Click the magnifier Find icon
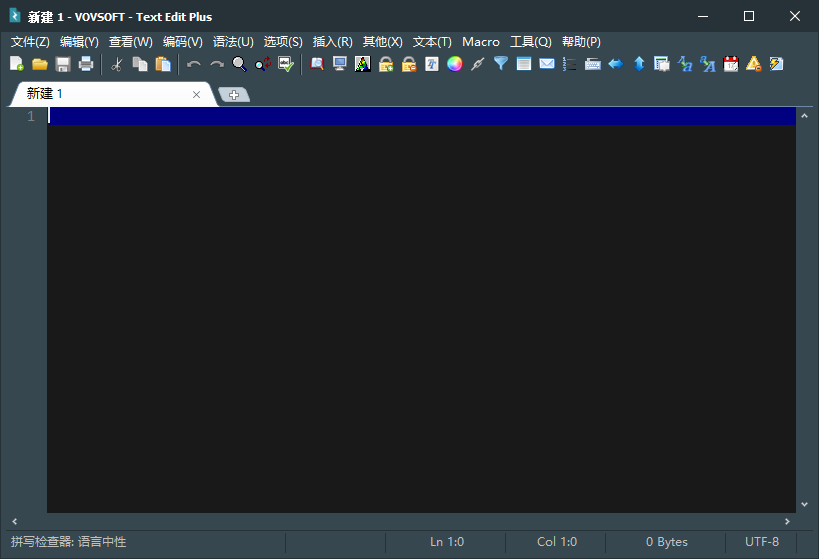The height and width of the screenshot is (559, 819). [x=240, y=64]
